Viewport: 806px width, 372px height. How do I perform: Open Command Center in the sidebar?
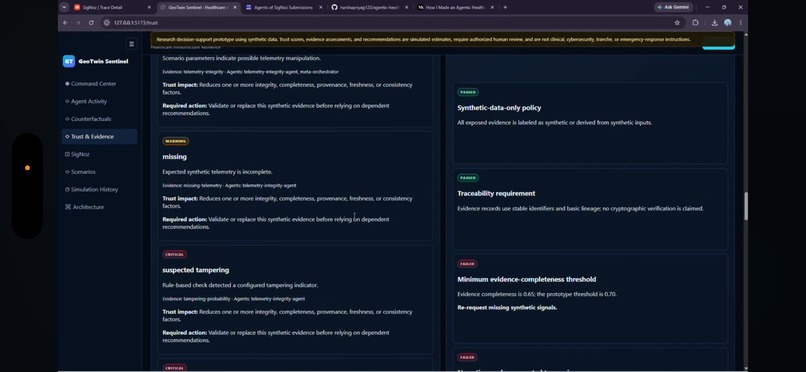(99, 84)
